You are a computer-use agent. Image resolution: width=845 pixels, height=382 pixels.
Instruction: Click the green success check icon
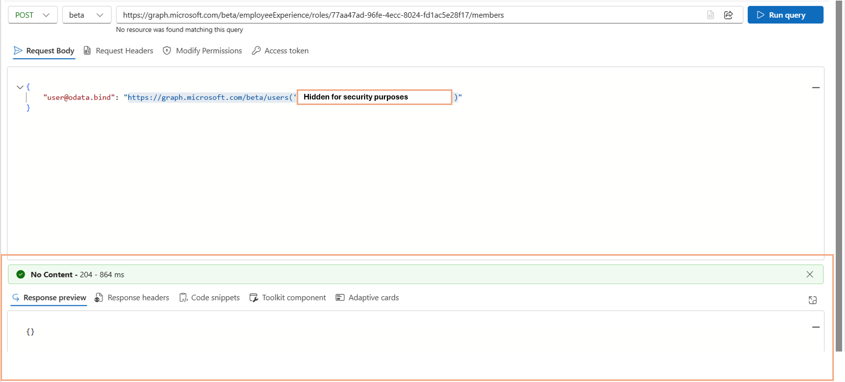(x=20, y=275)
